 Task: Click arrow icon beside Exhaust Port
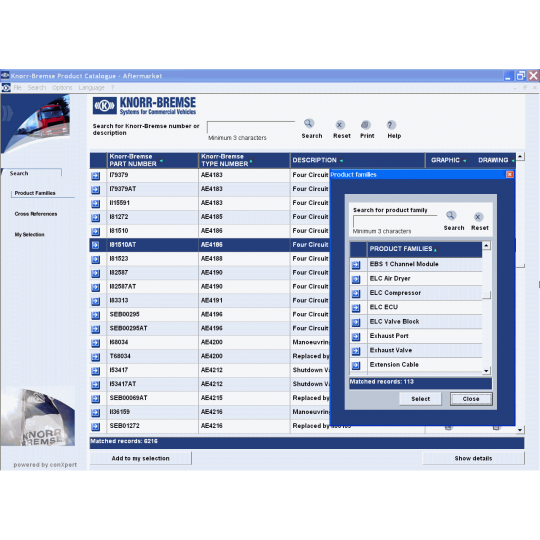click(x=356, y=337)
